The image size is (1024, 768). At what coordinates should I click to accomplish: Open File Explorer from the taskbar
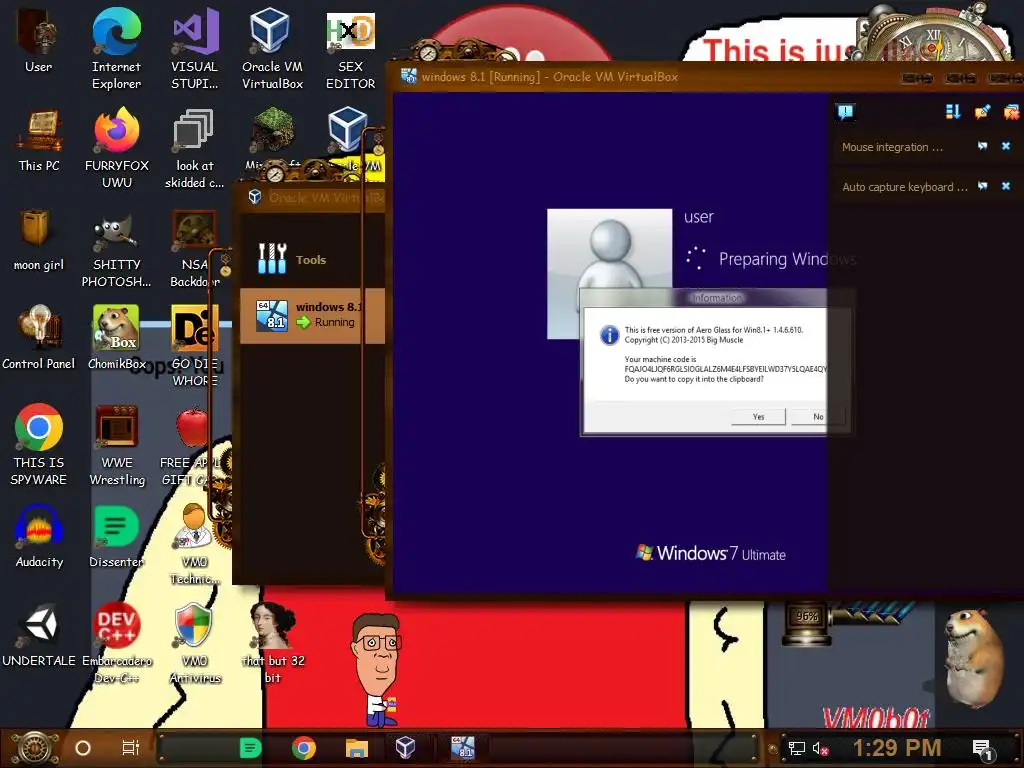point(357,748)
